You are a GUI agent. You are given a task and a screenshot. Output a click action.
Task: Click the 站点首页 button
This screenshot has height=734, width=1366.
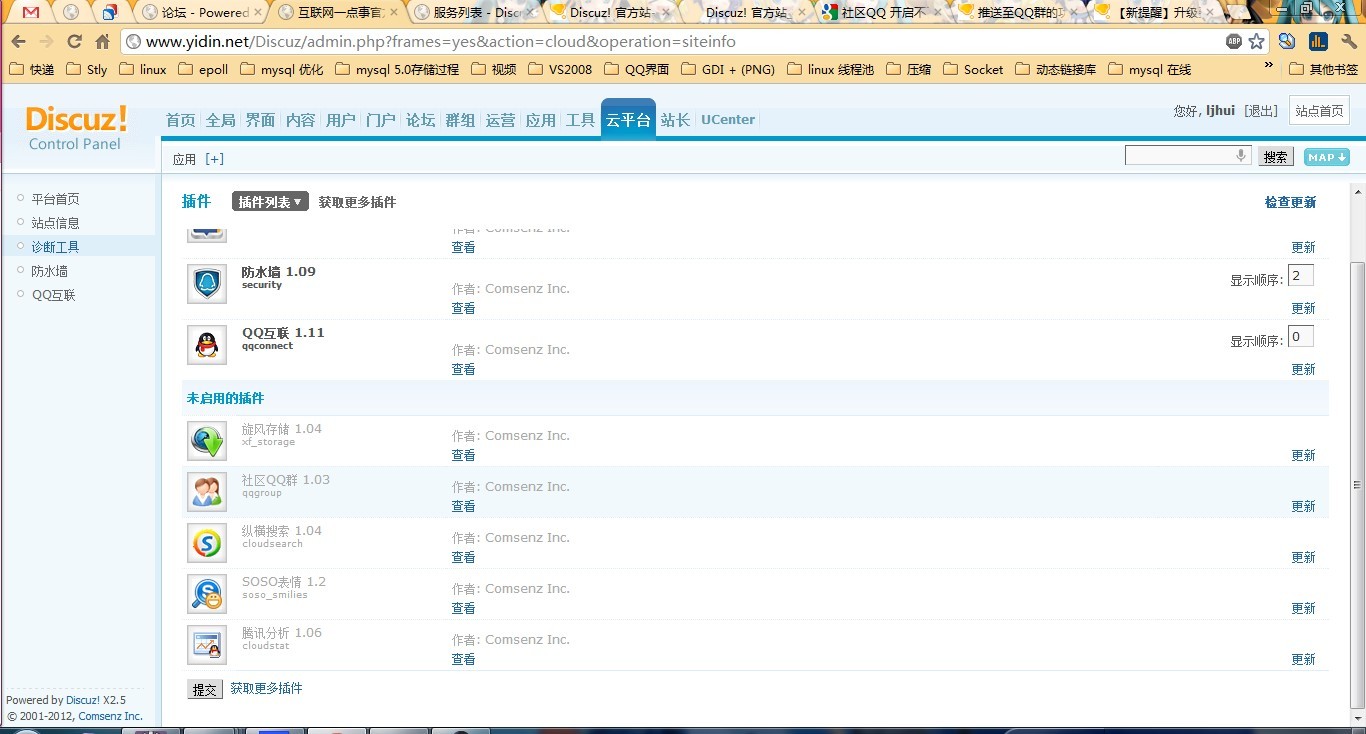point(1320,111)
